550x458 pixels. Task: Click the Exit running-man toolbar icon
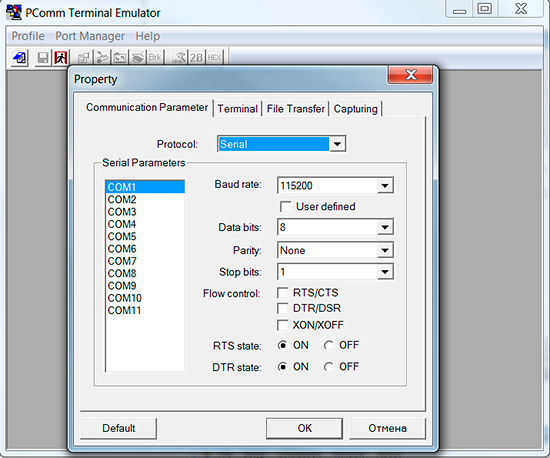pyautogui.click(x=61, y=58)
